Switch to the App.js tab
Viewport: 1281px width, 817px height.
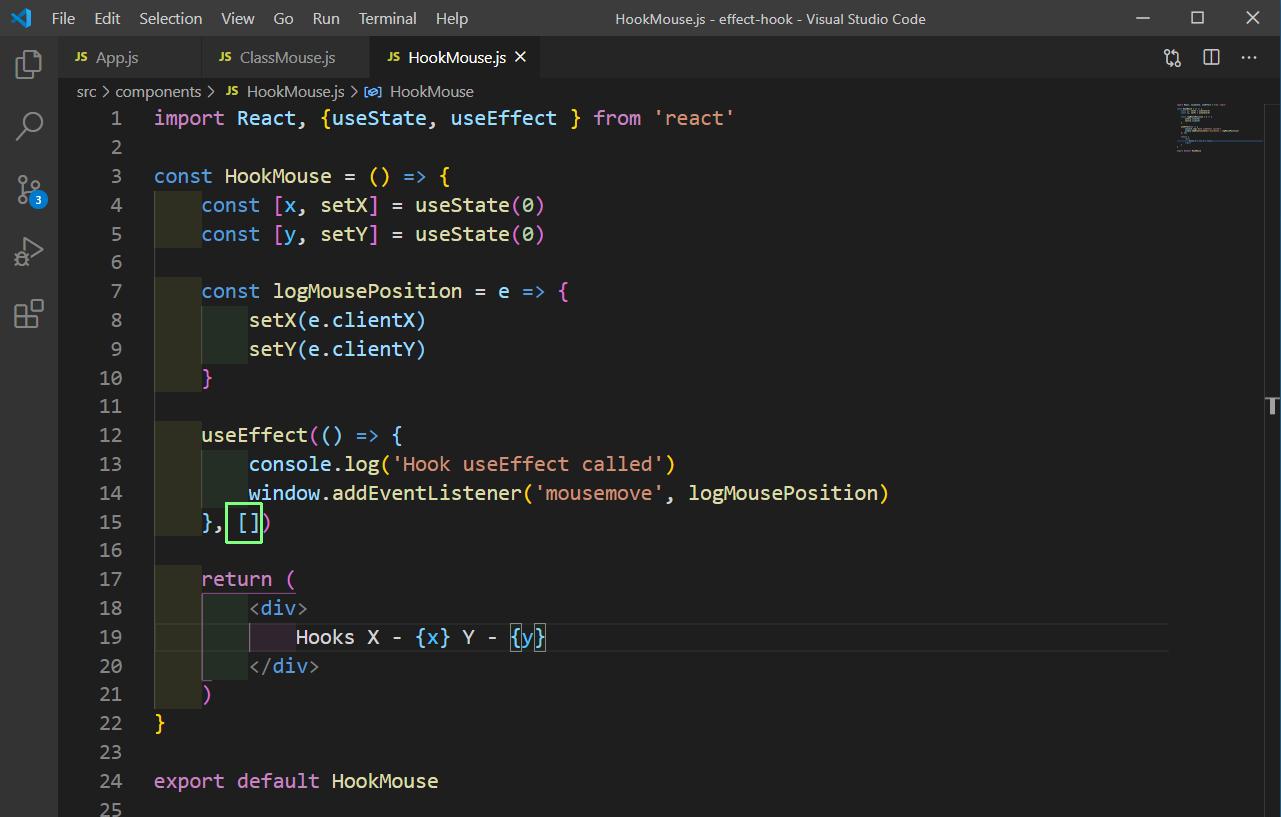coord(130,58)
